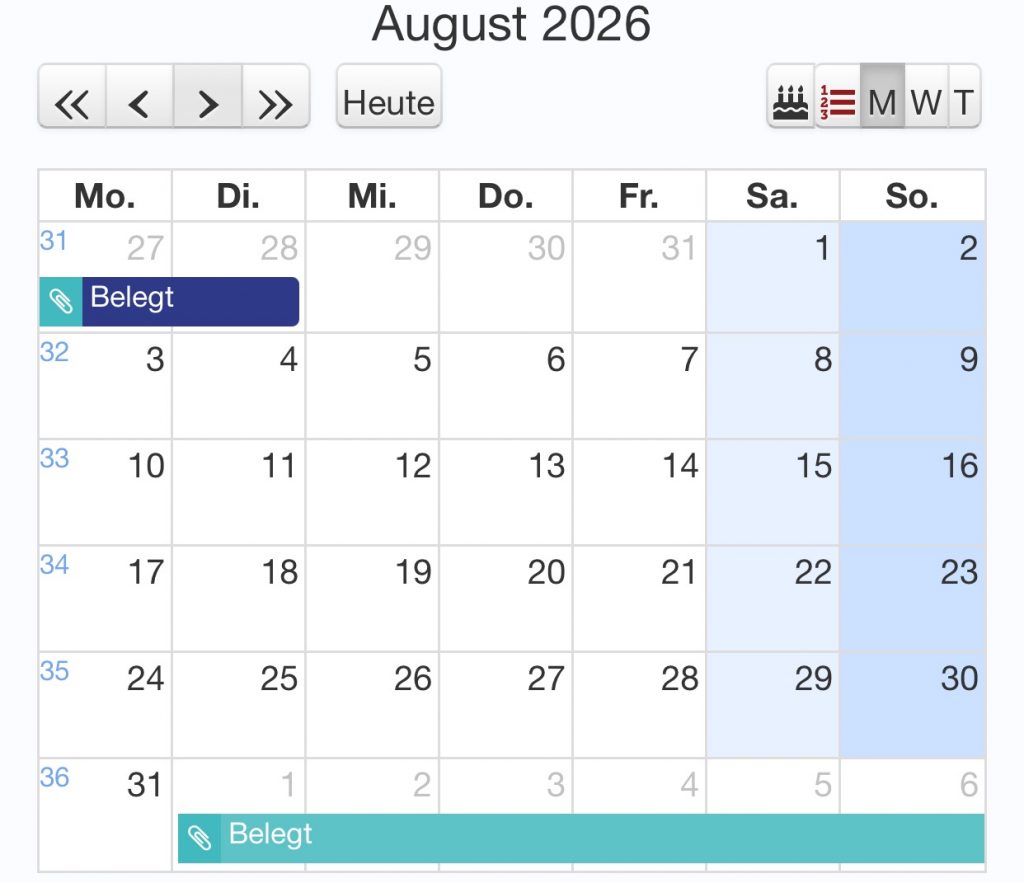Jump forward one year with double-right arrow
Screen dimensions: 1024x883
coord(275,103)
